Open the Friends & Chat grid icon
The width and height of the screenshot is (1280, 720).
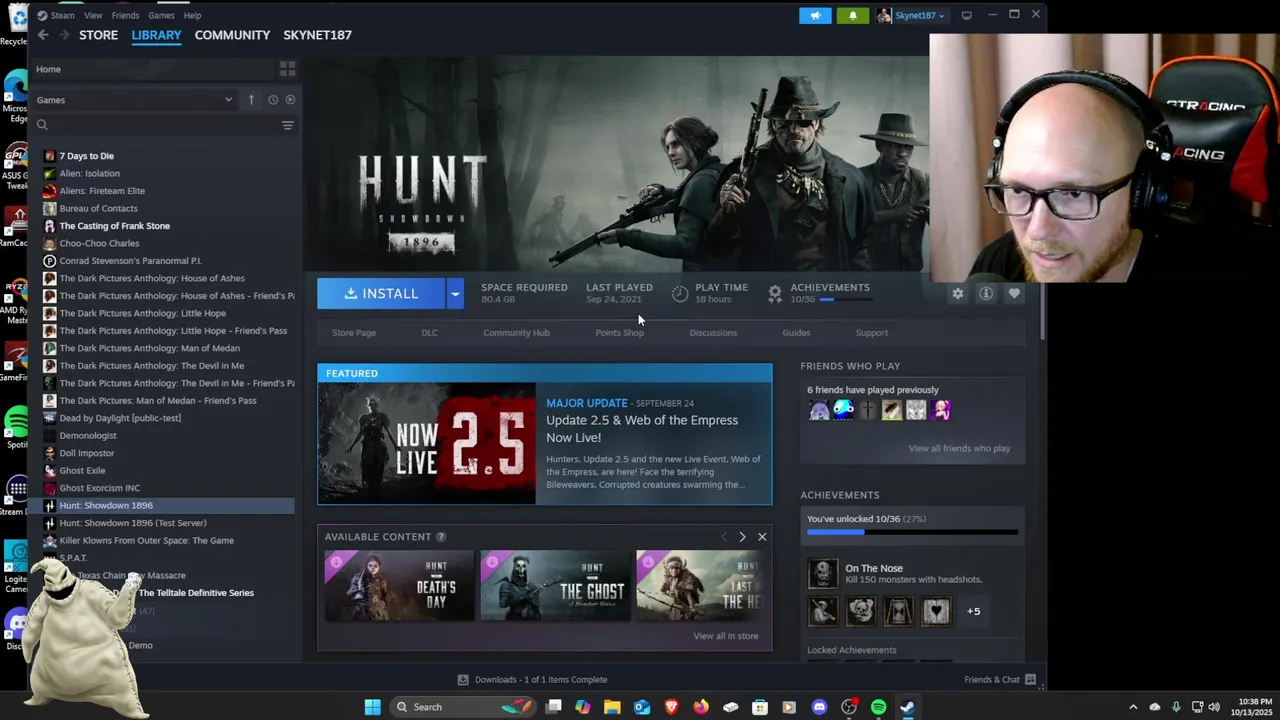[1030, 680]
